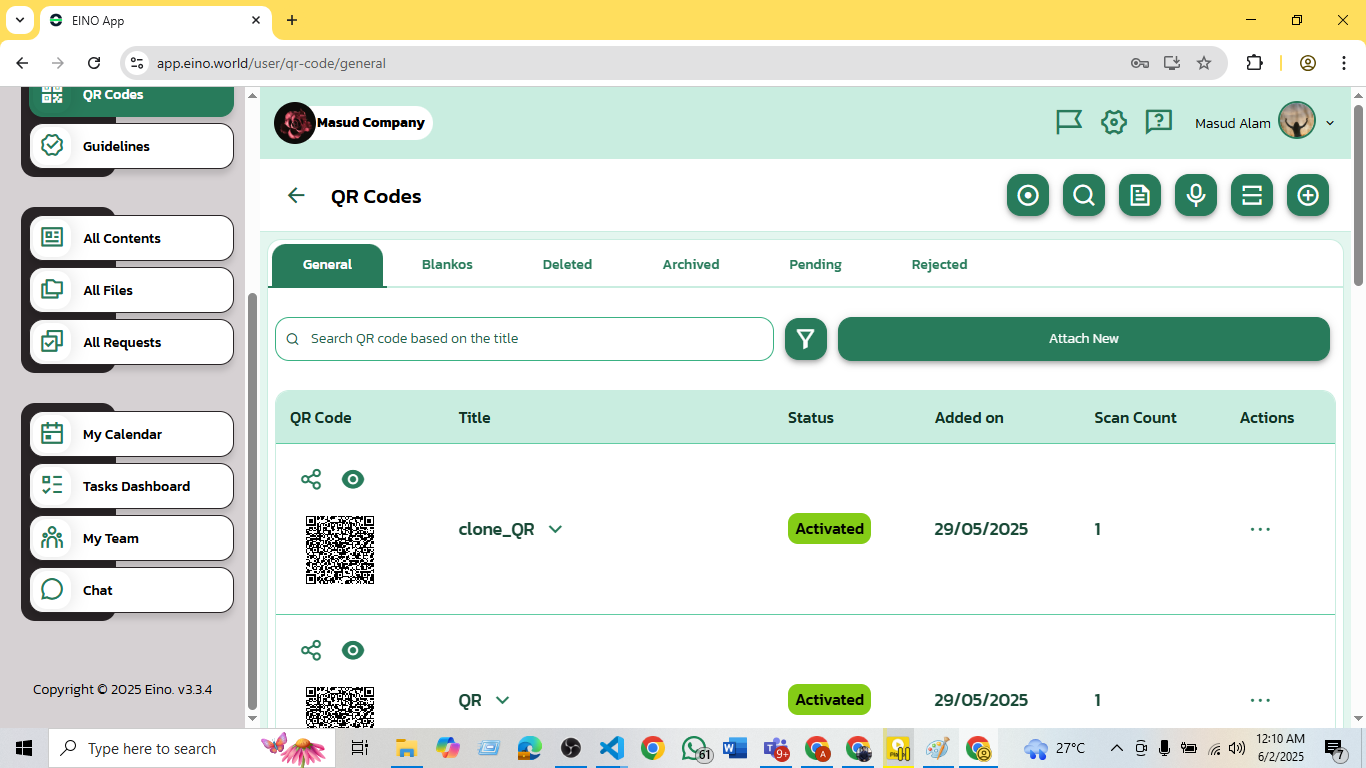The height and width of the screenshot is (768, 1366).
Task: Open All Contents in the sidebar
Action: (131, 238)
